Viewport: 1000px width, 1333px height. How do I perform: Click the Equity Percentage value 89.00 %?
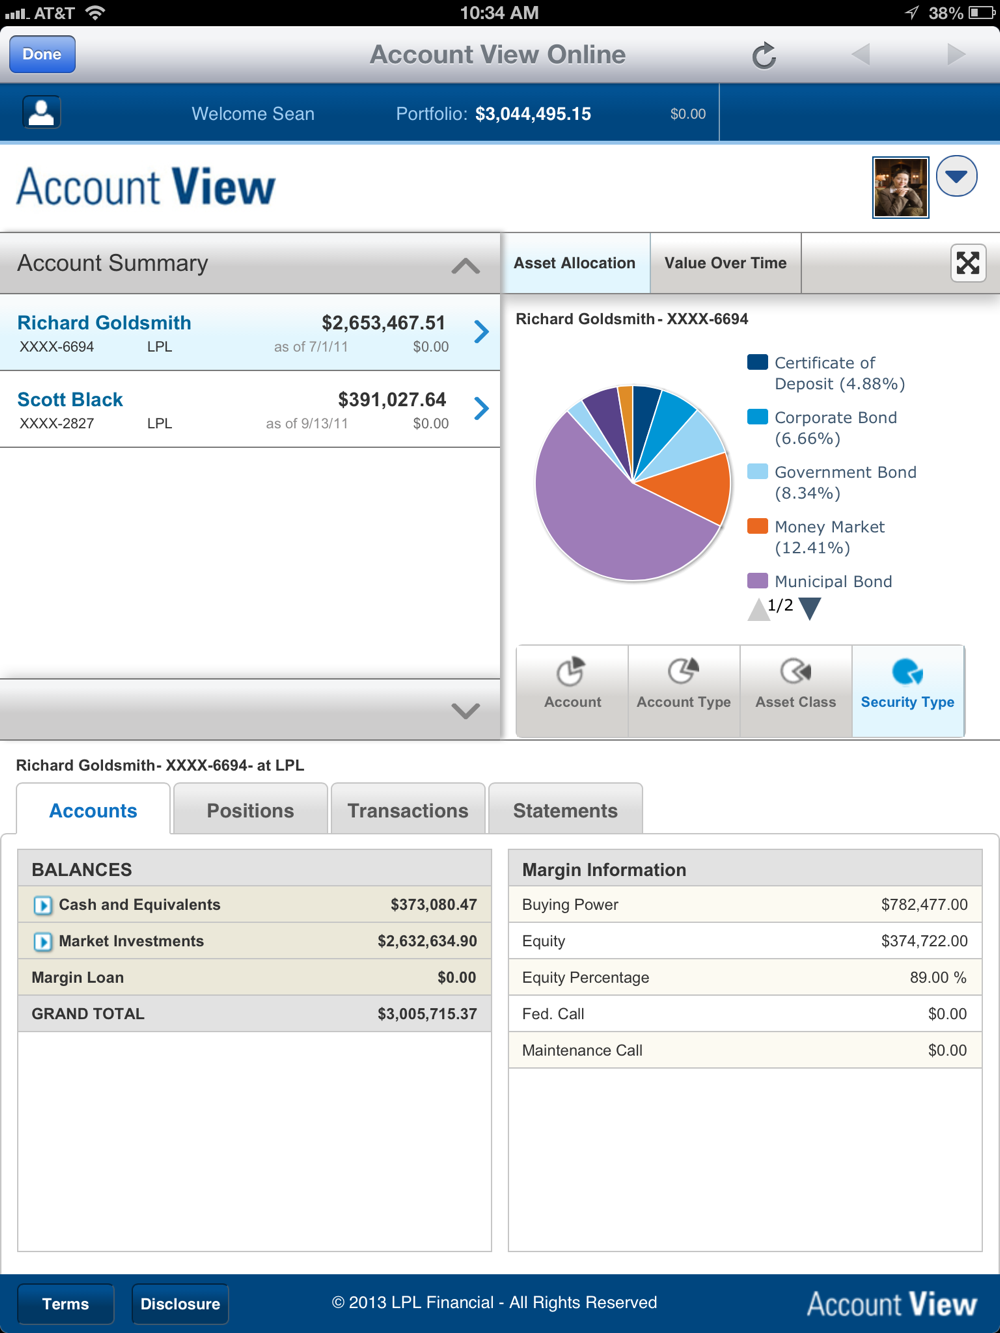click(938, 978)
